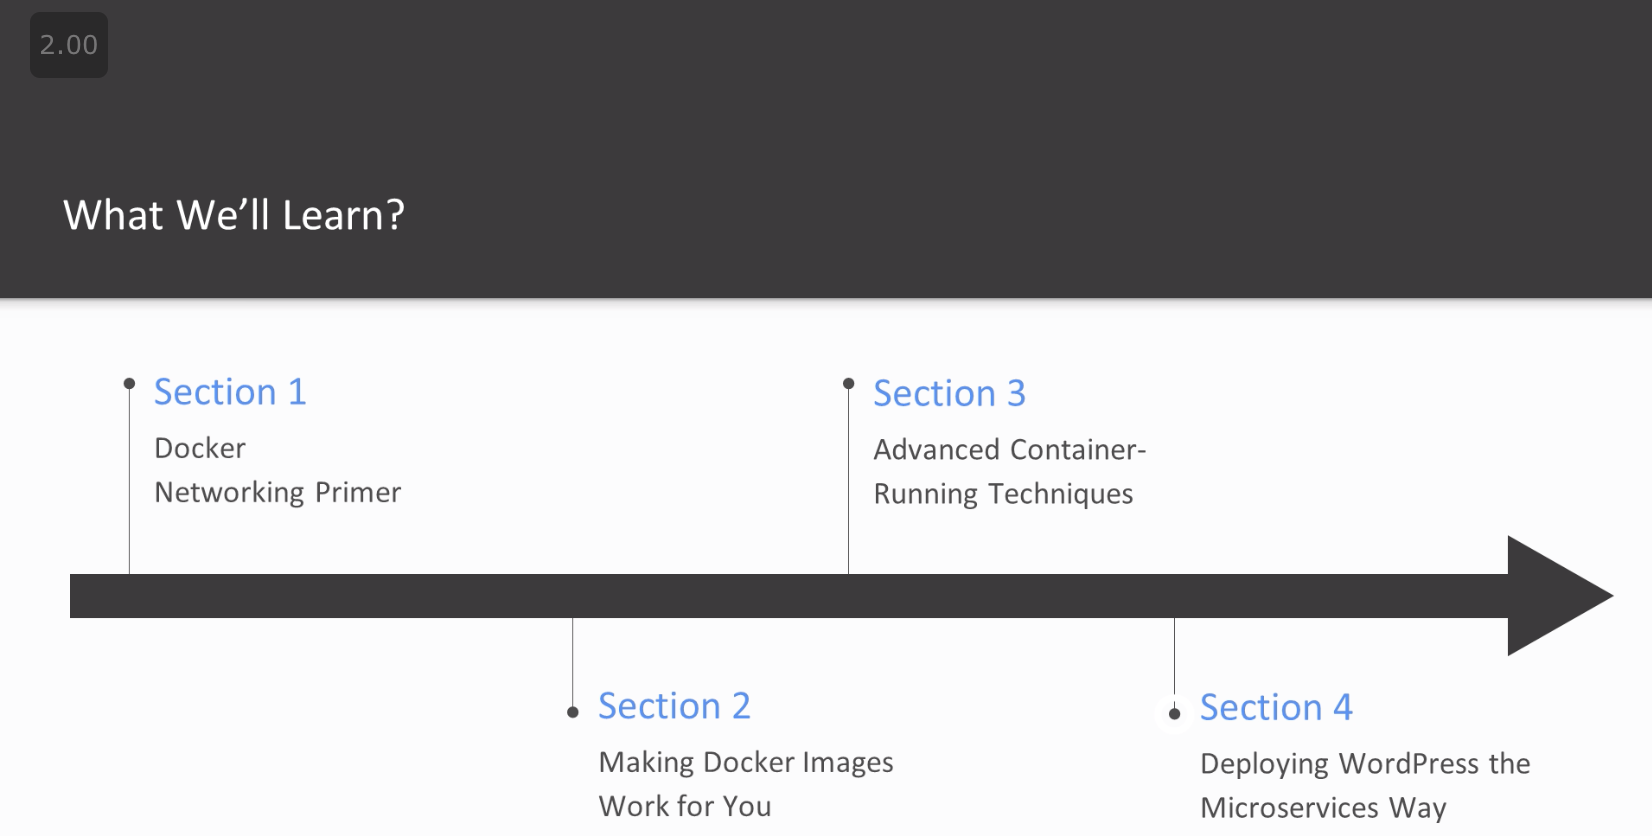The image size is (1652, 836).
Task: Open the Section 4 heading
Action: [x=1276, y=708]
